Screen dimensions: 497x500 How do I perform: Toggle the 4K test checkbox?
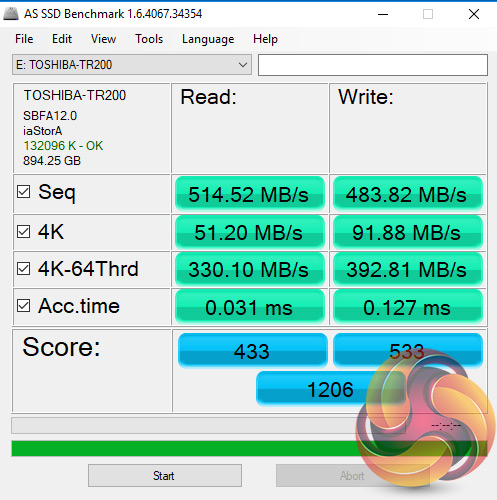pyautogui.click(x=24, y=231)
